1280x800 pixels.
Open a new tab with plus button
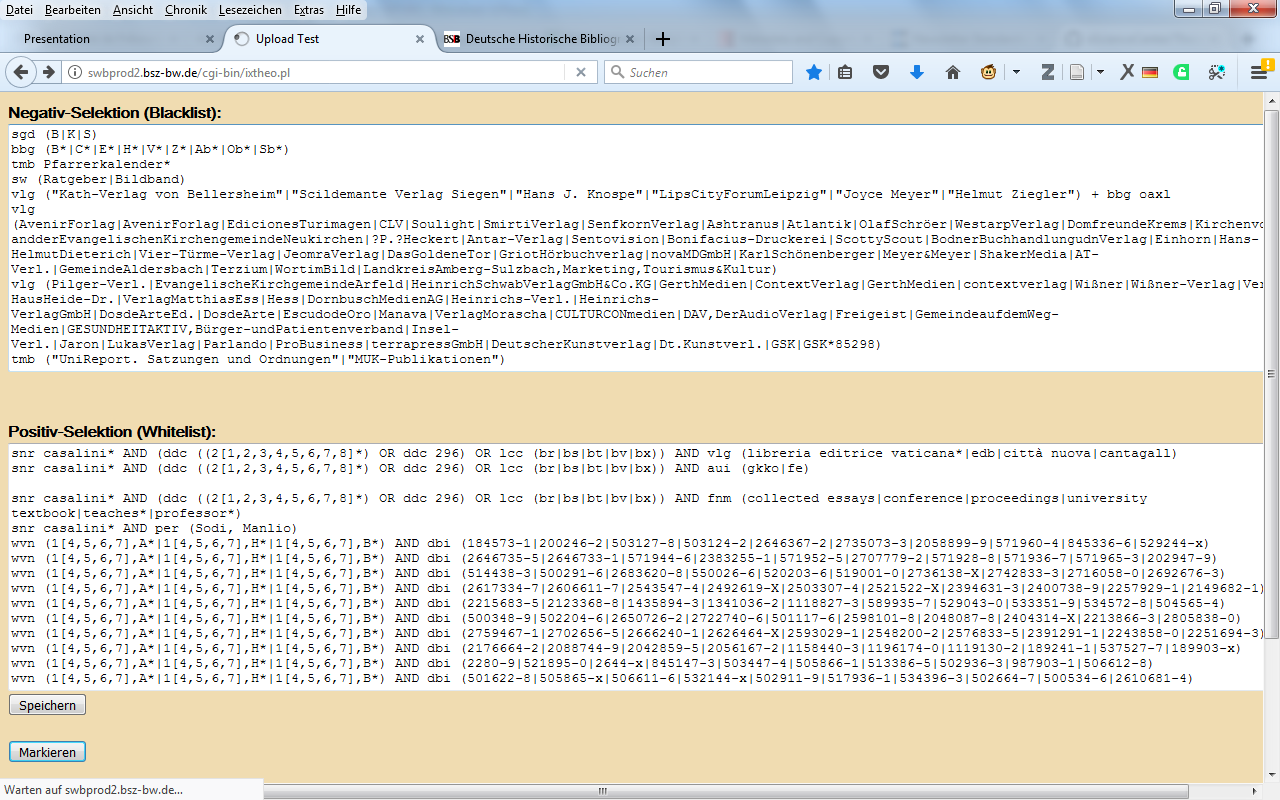[x=661, y=39]
